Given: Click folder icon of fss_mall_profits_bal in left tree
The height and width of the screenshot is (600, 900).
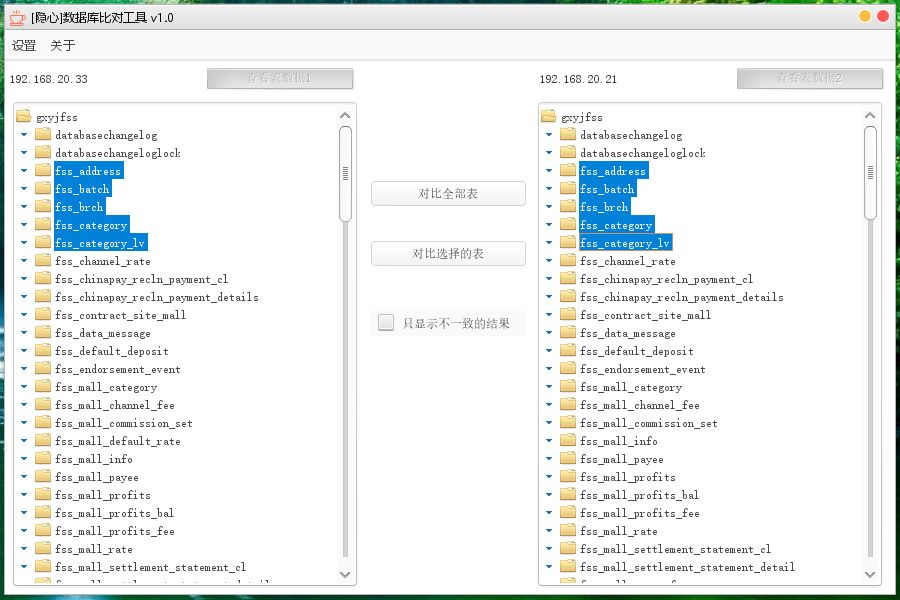Looking at the screenshot, I should tap(43, 513).
